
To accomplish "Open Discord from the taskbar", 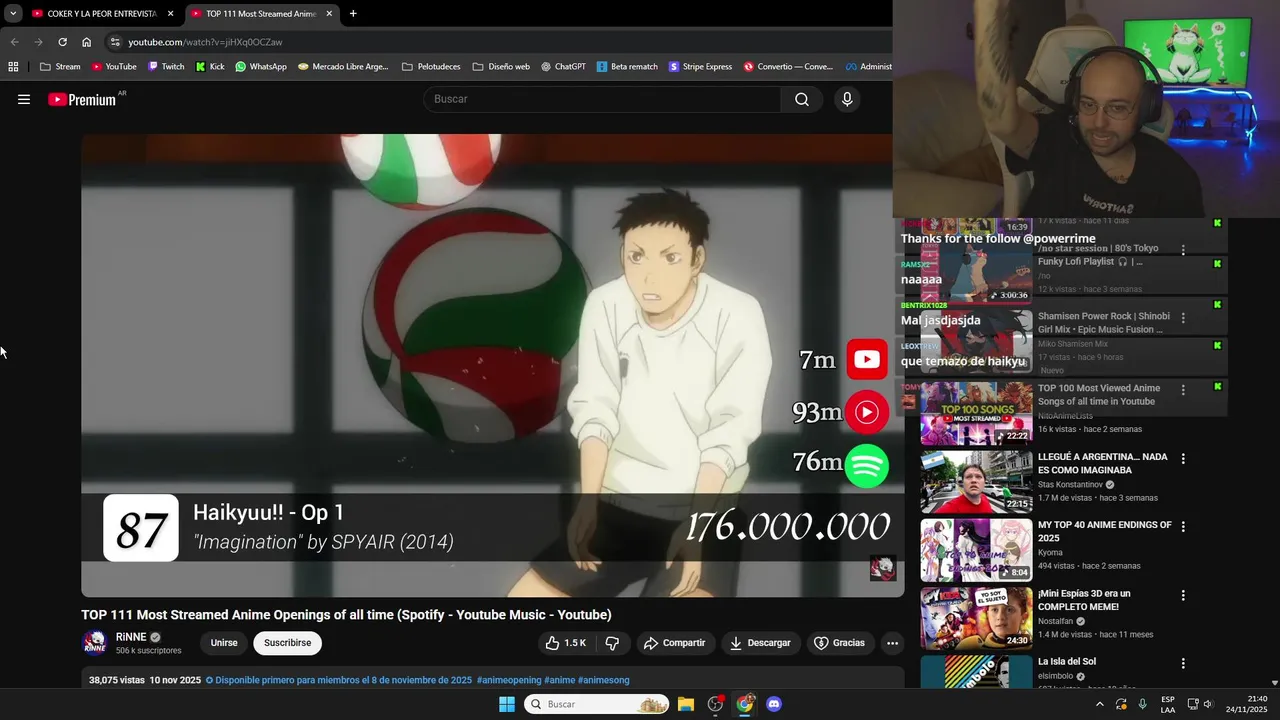I will (773, 704).
